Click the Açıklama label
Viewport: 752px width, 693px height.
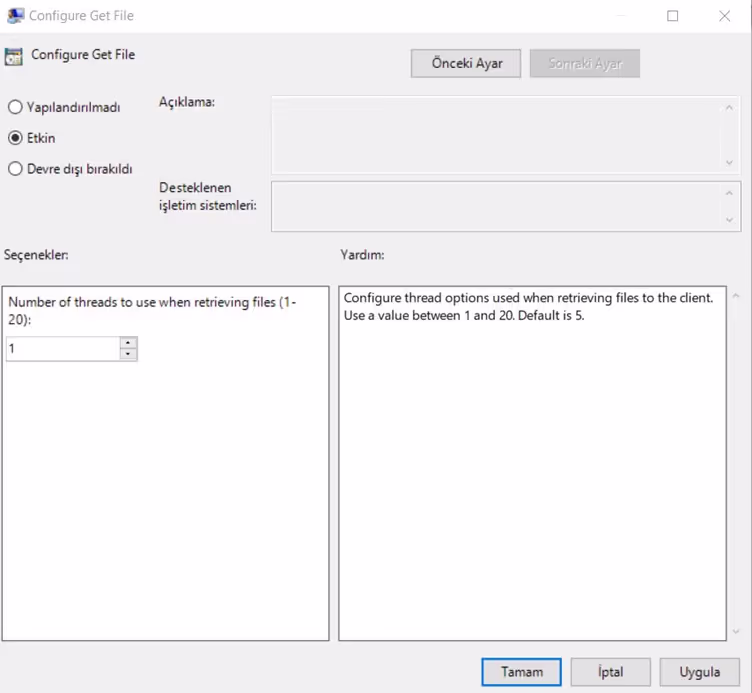tap(187, 102)
